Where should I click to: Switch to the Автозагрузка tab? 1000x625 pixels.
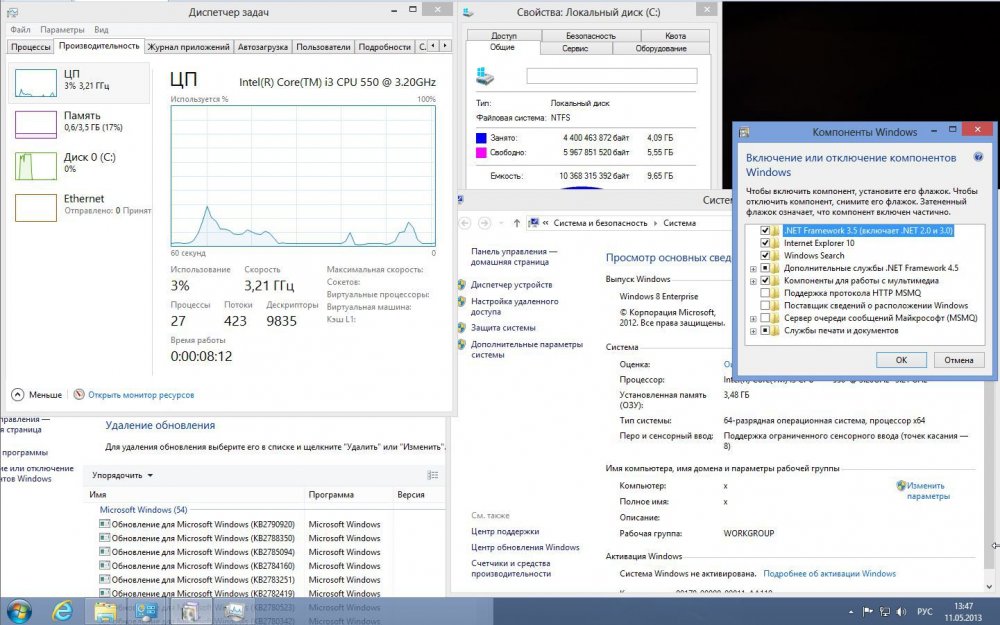point(263,47)
